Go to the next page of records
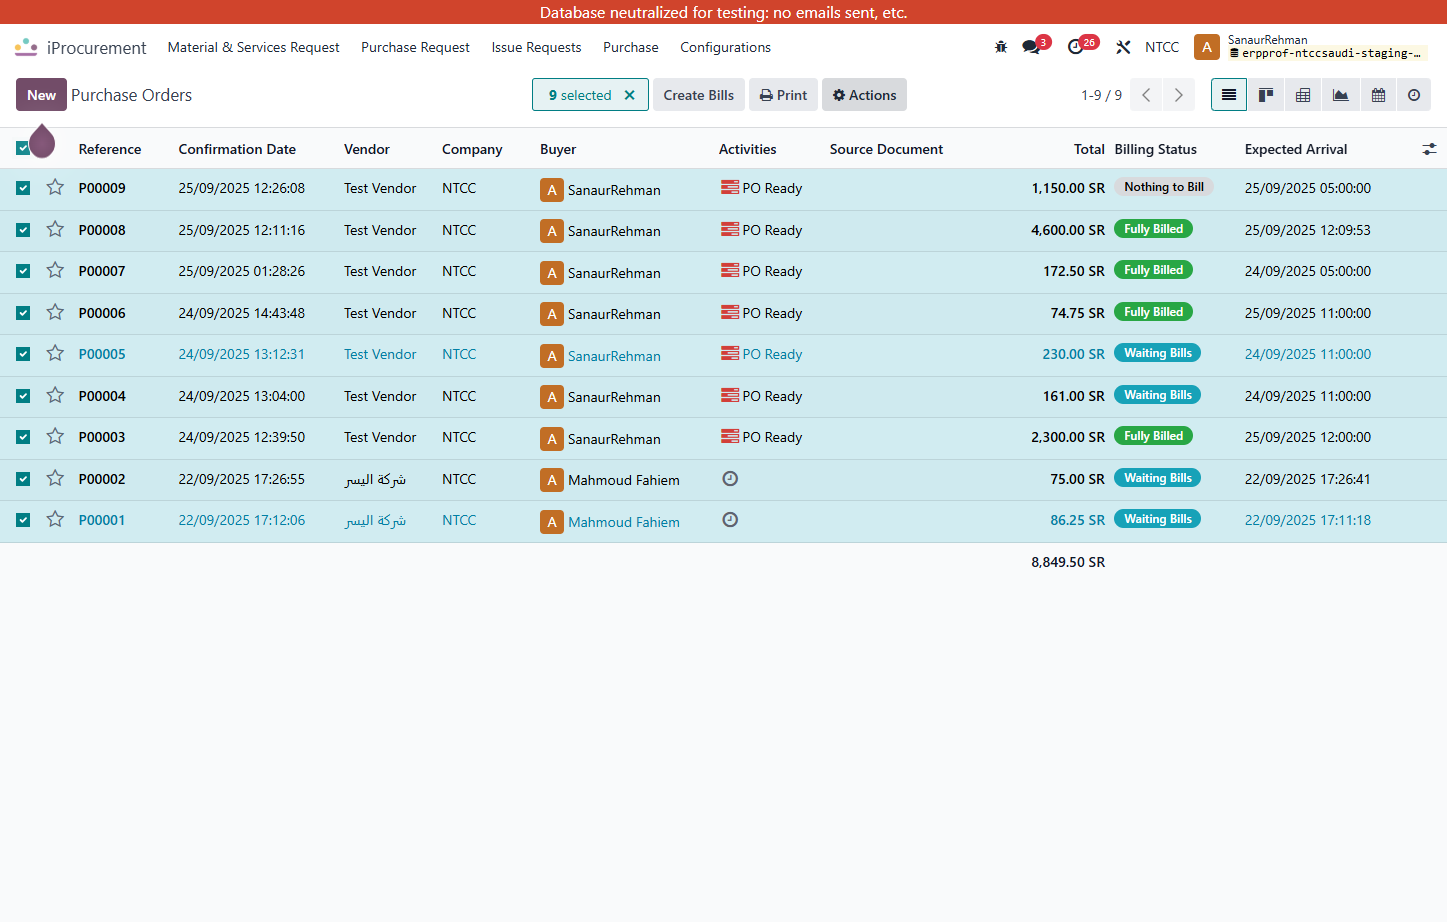This screenshot has width=1447, height=922. tap(1179, 95)
